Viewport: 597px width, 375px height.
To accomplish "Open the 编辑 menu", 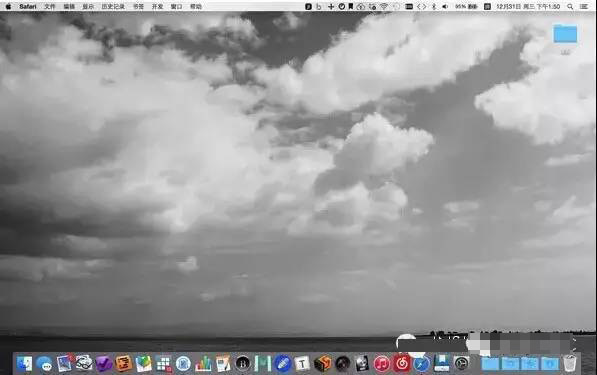I will tap(69, 6).
